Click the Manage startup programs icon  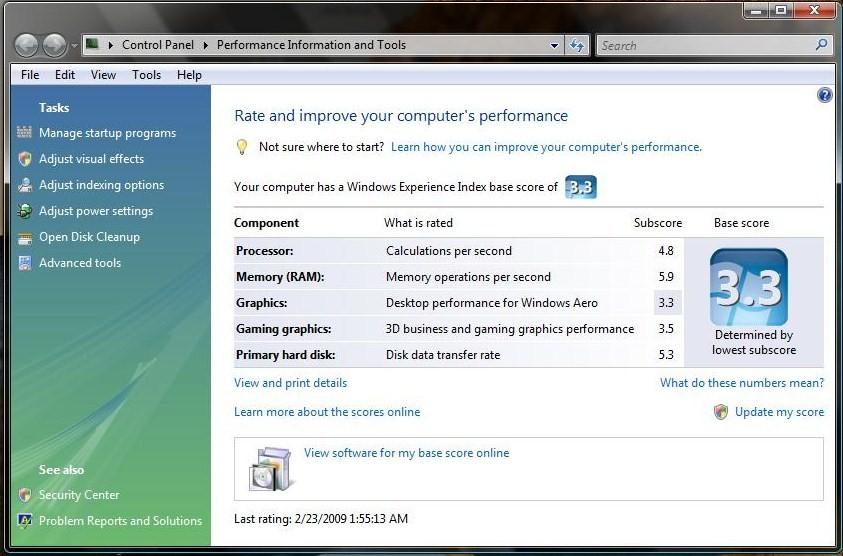tap(24, 132)
